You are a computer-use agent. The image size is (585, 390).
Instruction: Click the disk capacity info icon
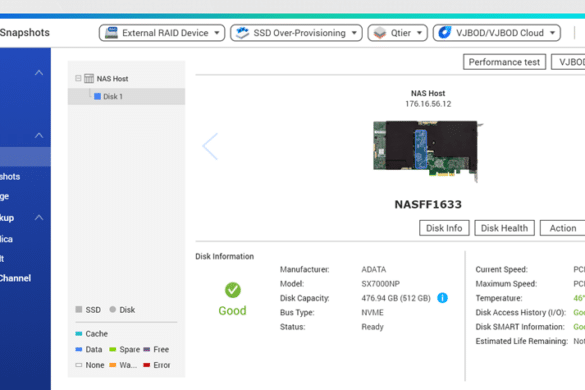click(442, 298)
